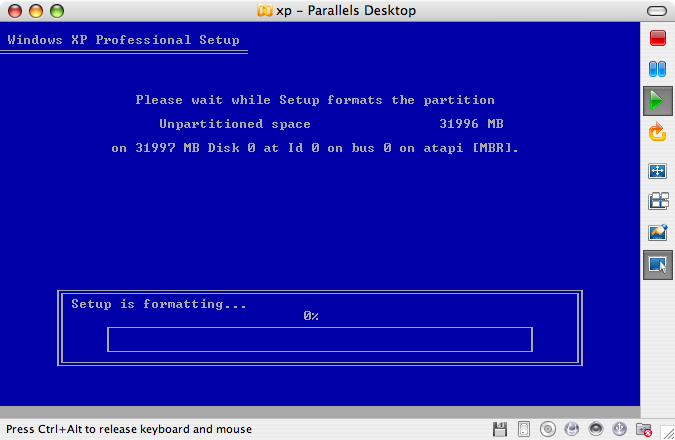Click the CD/DVD drive status icon

click(548, 429)
